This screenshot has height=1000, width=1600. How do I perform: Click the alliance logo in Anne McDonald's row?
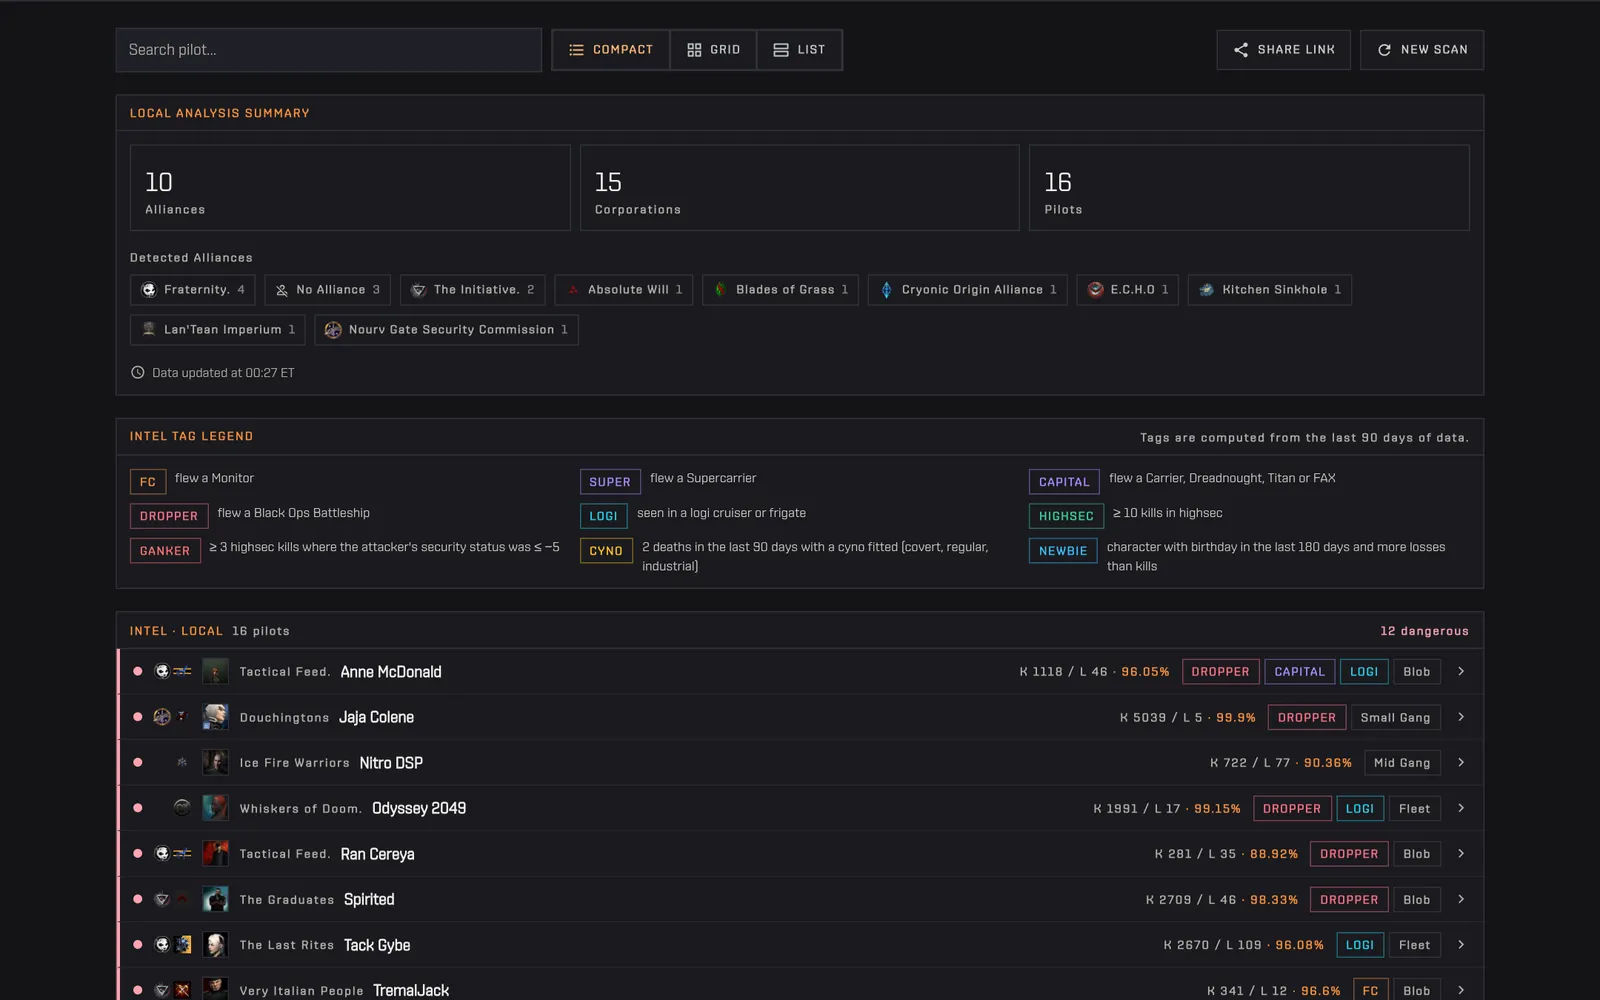tap(162, 672)
